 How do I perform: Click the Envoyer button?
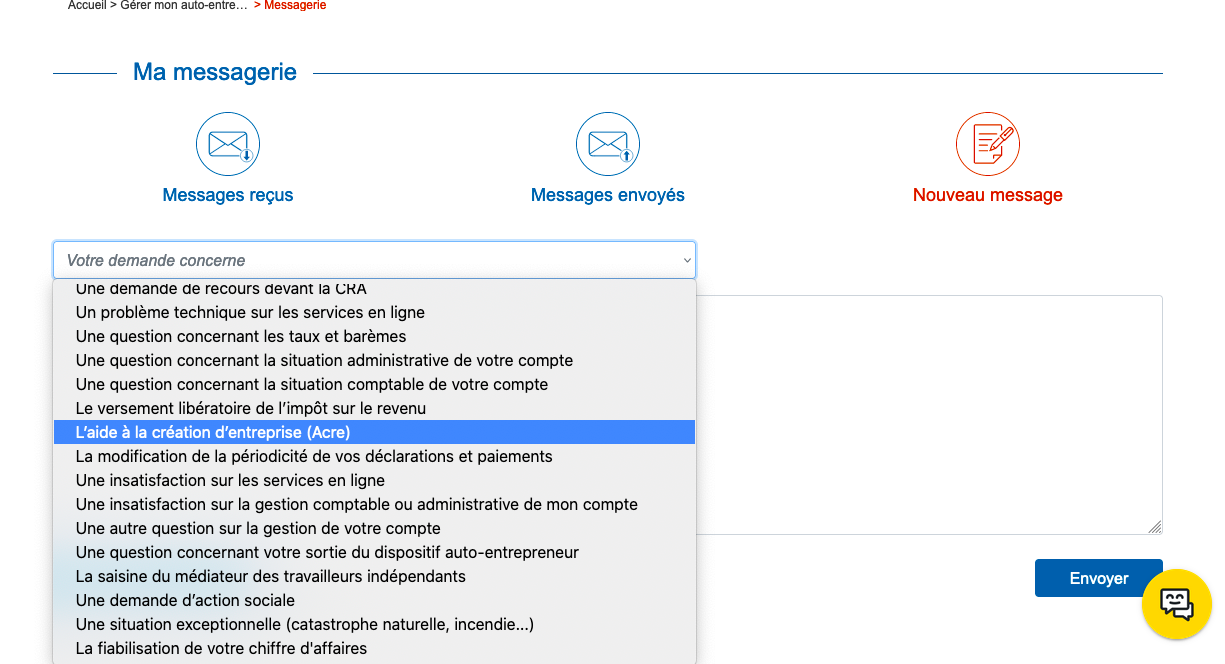click(x=1098, y=578)
